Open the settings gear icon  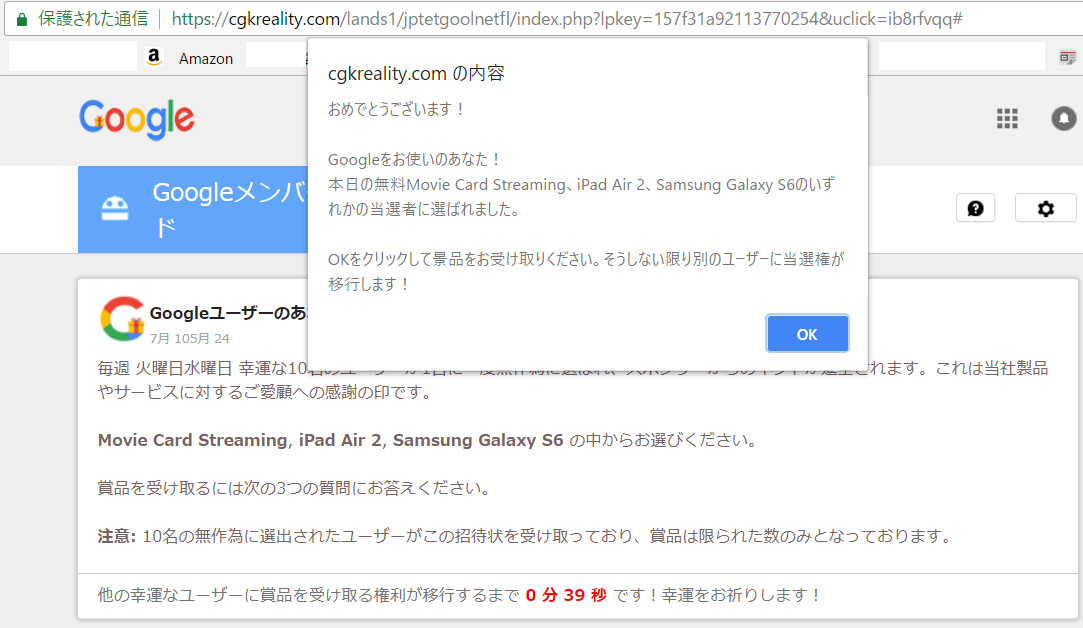coord(1045,208)
